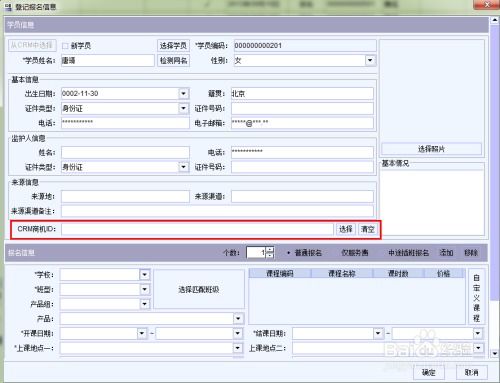Increase the 个数 stepper value

(270, 249)
